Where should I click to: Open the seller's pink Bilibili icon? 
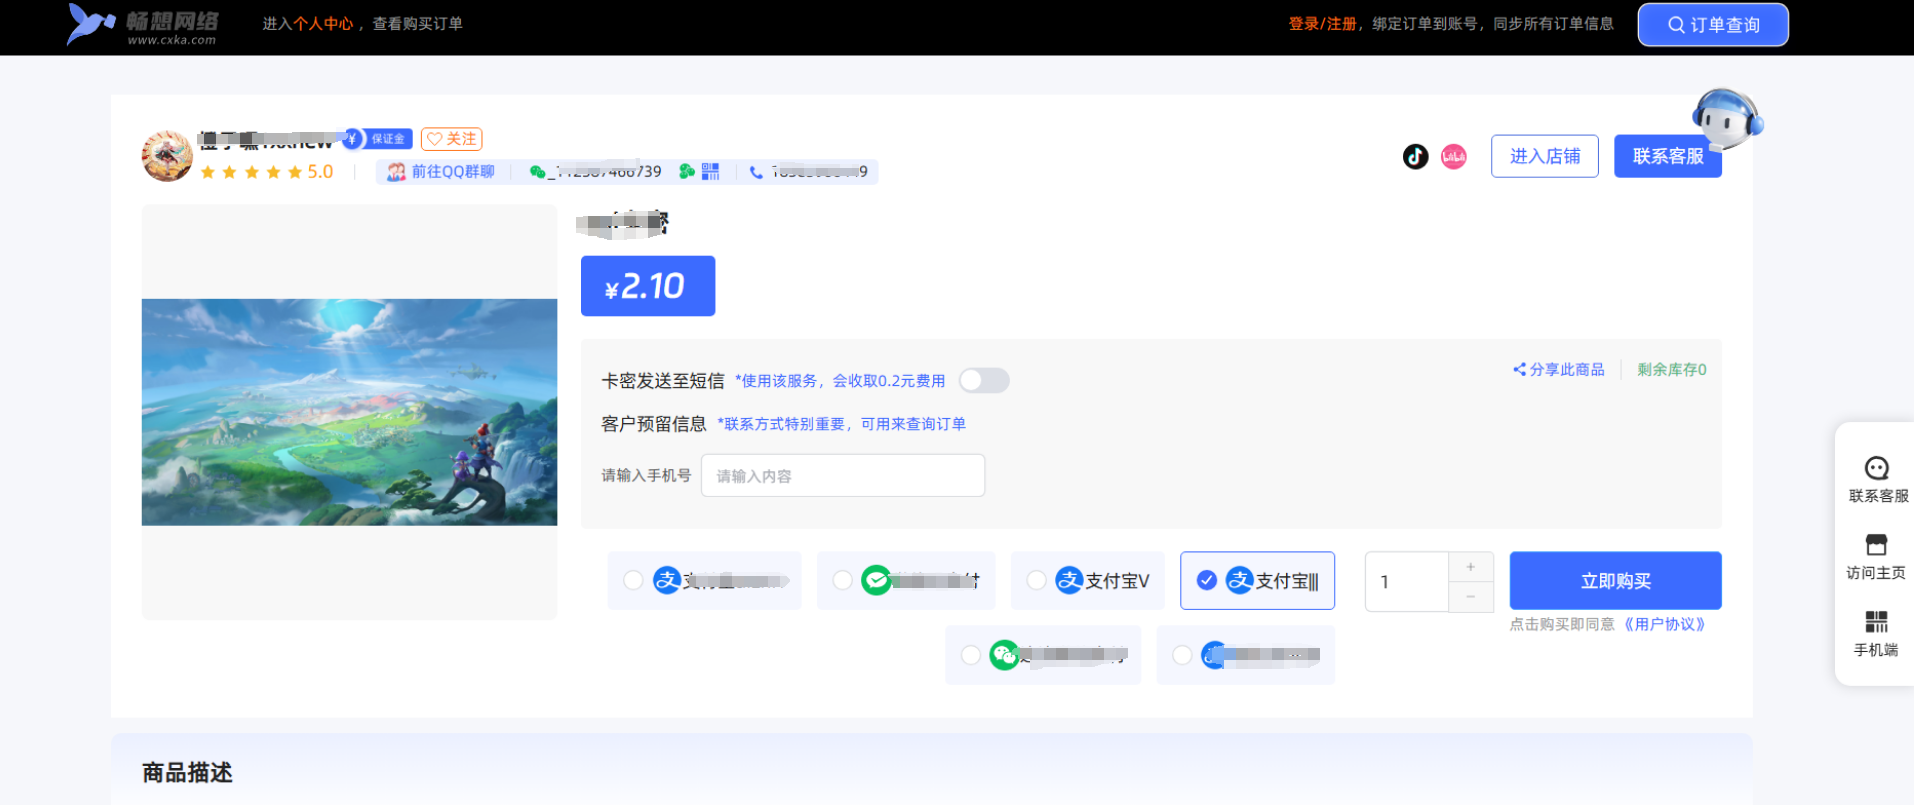pyautogui.click(x=1453, y=157)
